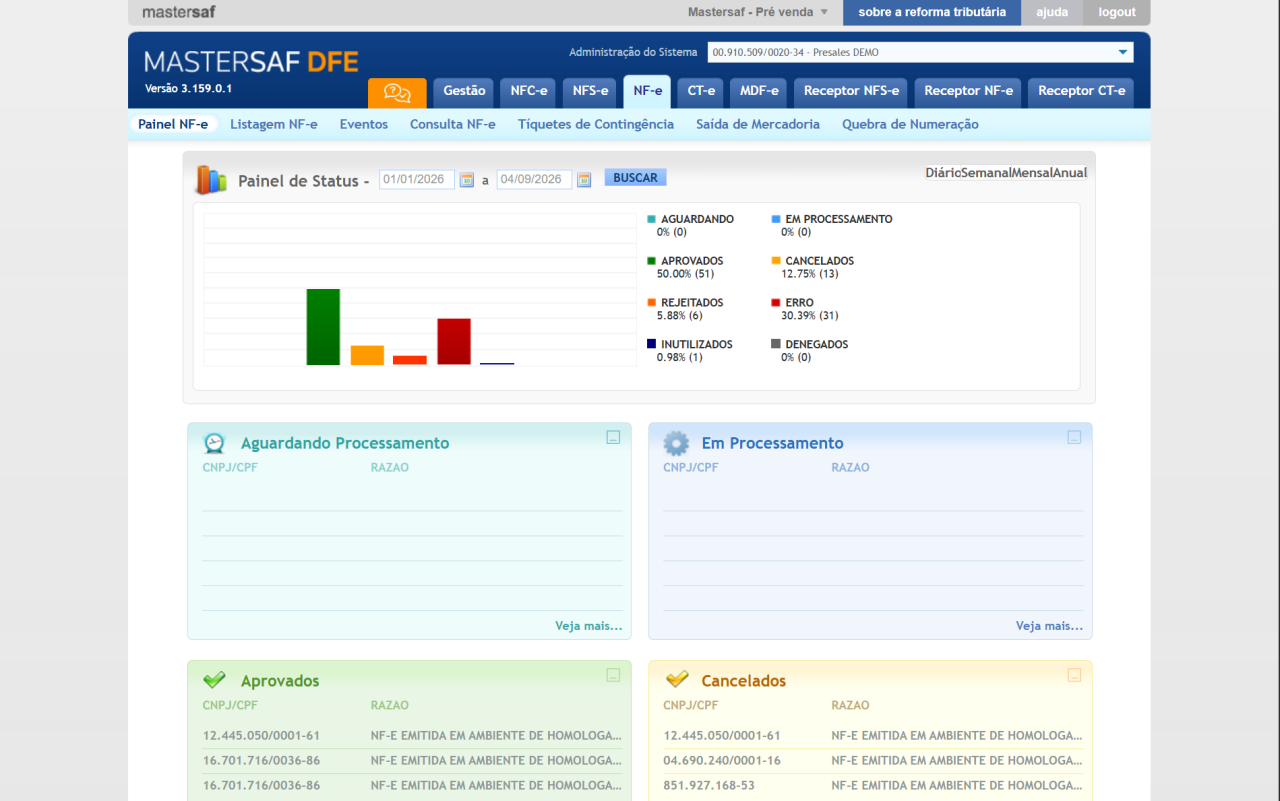
Task: Click the BUSCAR button
Action: 635,178
